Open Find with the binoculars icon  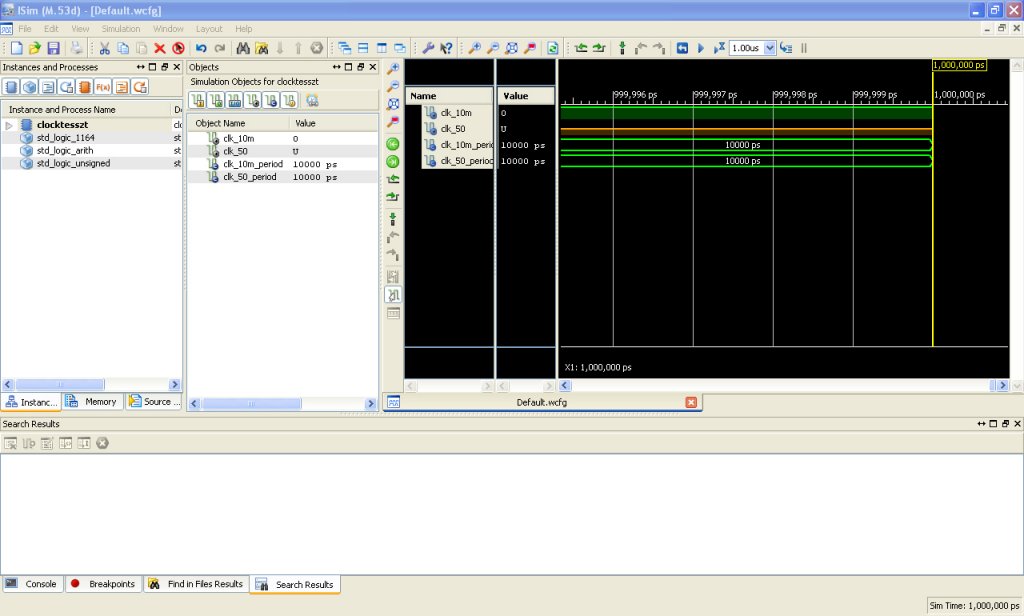(x=243, y=48)
